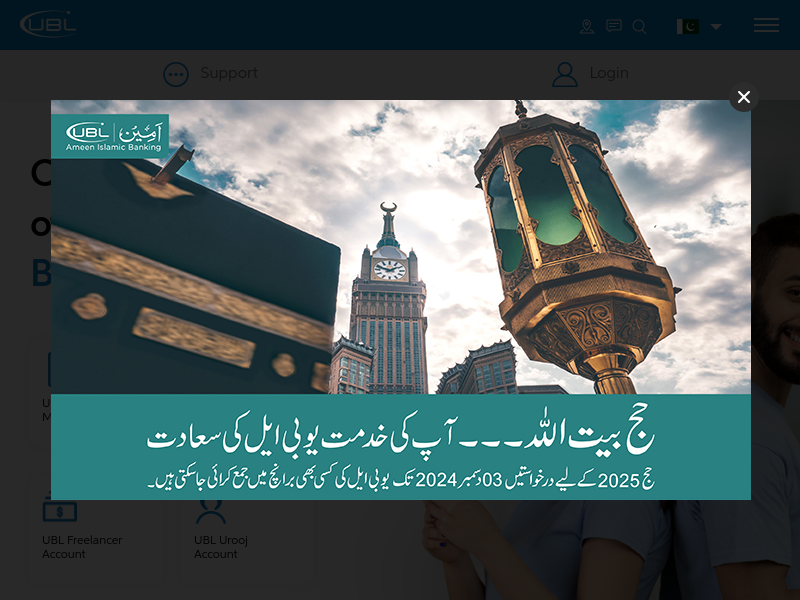
Task: Click the chat message icon in header
Action: [x=614, y=26]
